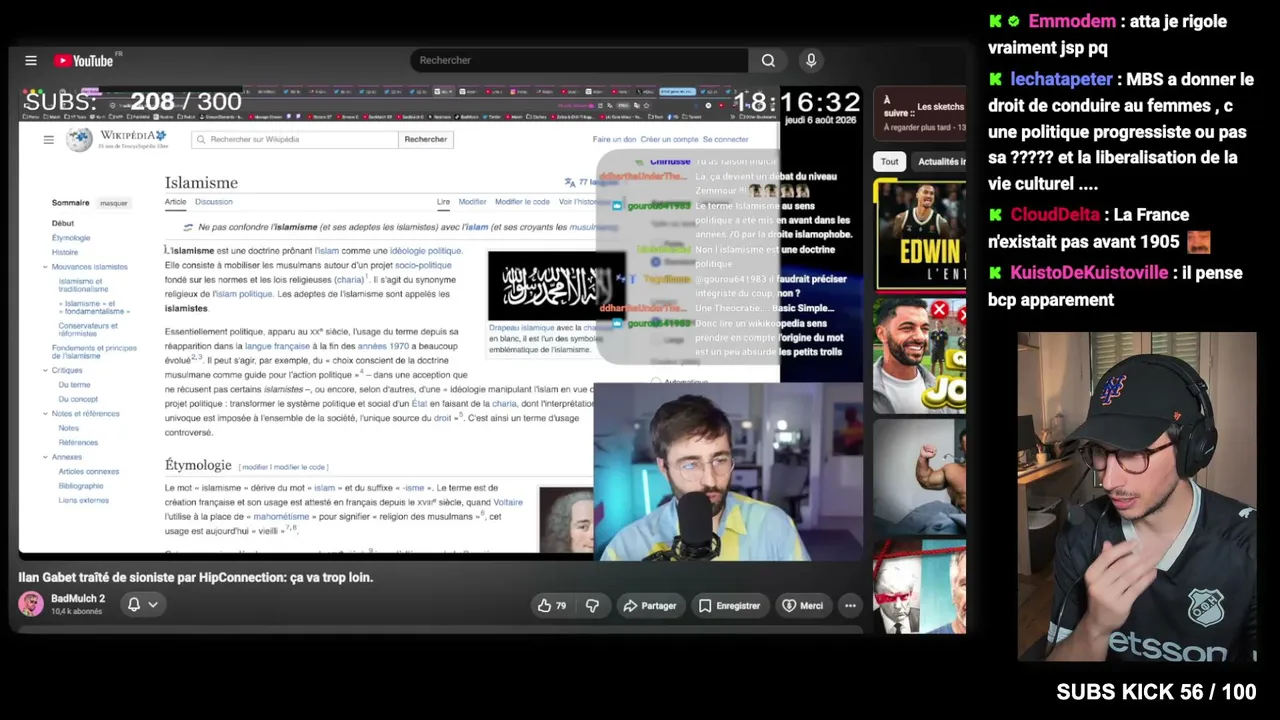Open Articles connexes in the Sommaire
The image size is (1280, 720).
88,471
